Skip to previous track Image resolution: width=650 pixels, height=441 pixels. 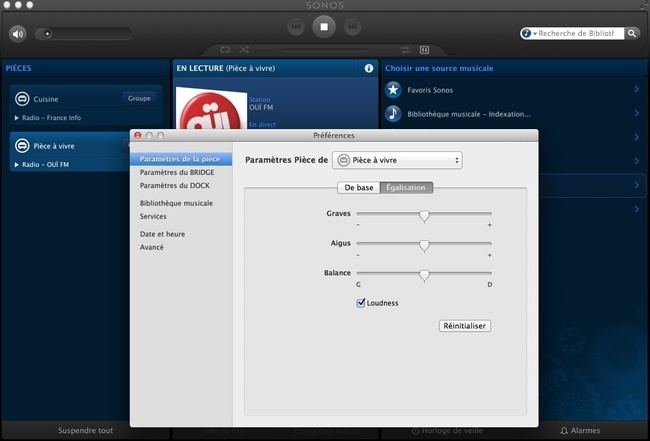(296, 27)
